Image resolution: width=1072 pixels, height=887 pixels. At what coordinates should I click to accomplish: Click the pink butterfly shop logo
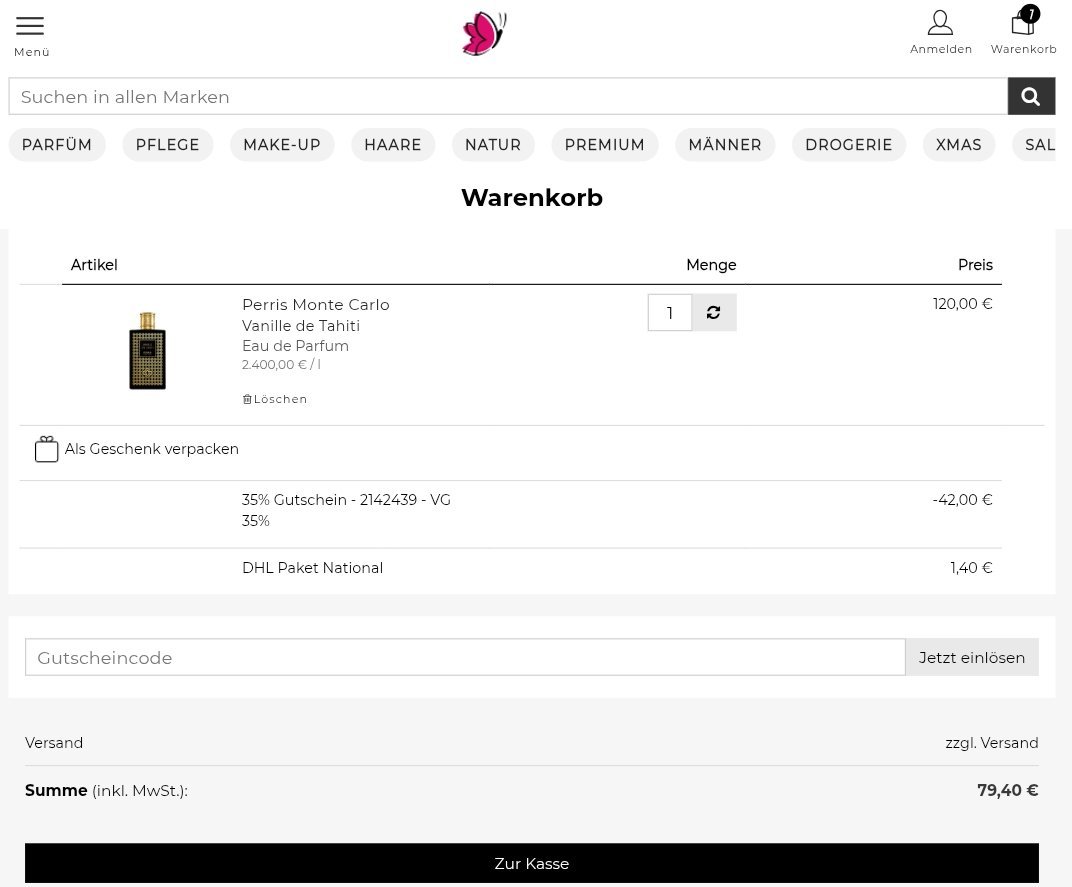point(484,34)
